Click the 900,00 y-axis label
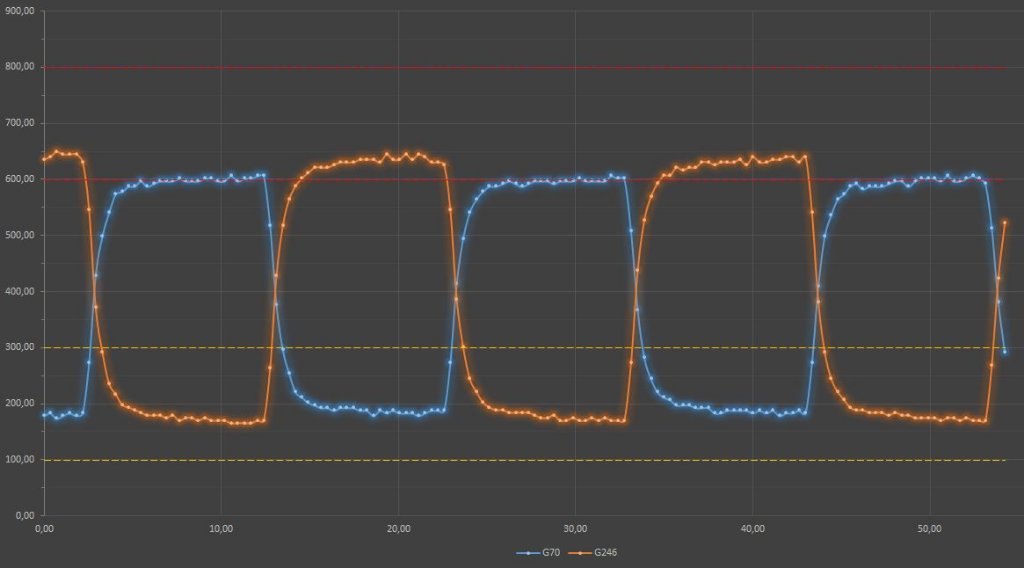 pyautogui.click(x=20, y=11)
